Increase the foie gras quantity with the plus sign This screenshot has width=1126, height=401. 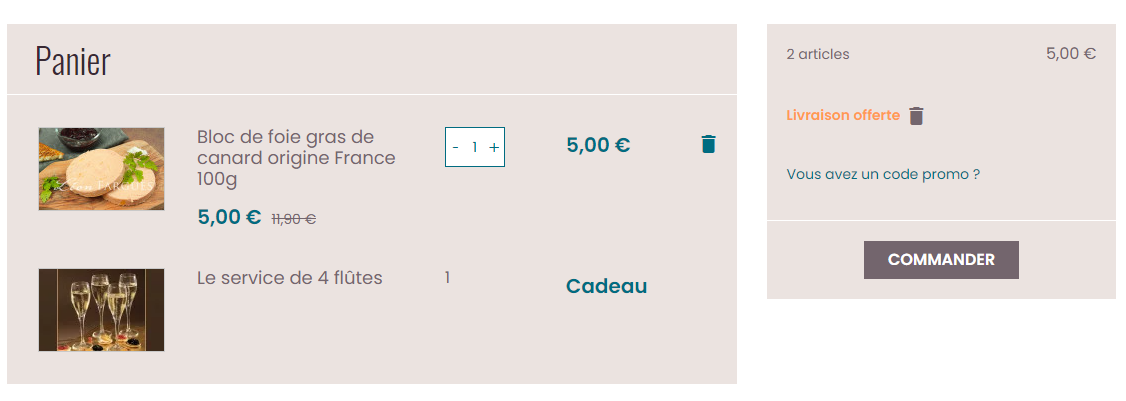click(494, 147)
